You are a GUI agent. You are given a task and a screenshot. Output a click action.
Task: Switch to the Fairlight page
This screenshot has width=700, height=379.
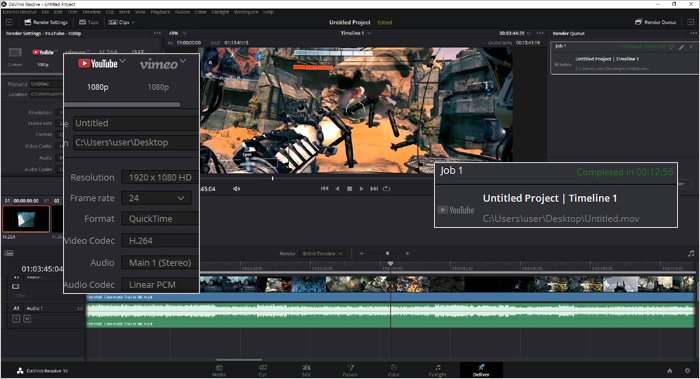pyautogui.click(x=438, y=370)
